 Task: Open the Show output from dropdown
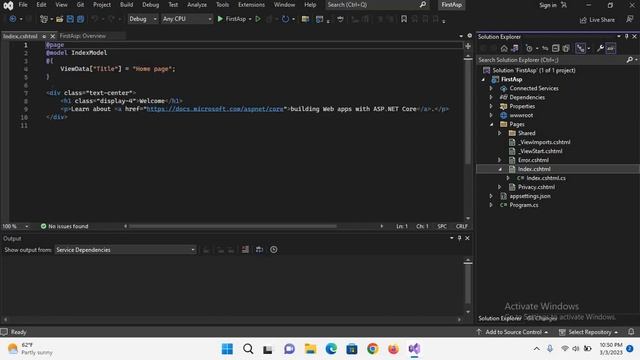[x=125, y=250]
